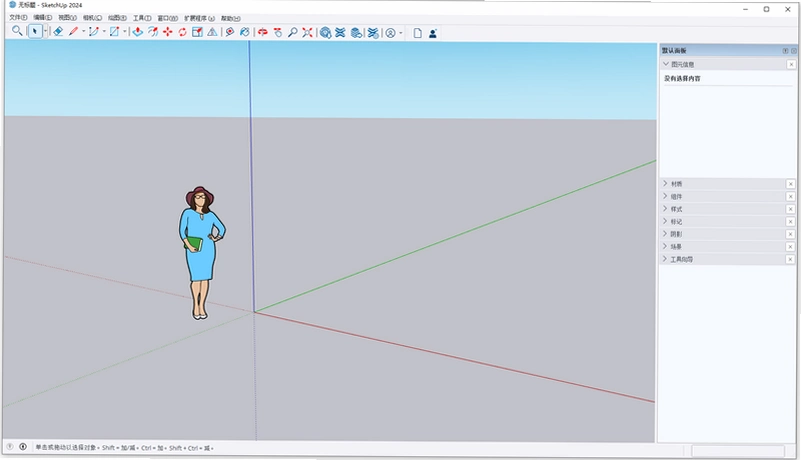Open the 工具 menu

142,18
